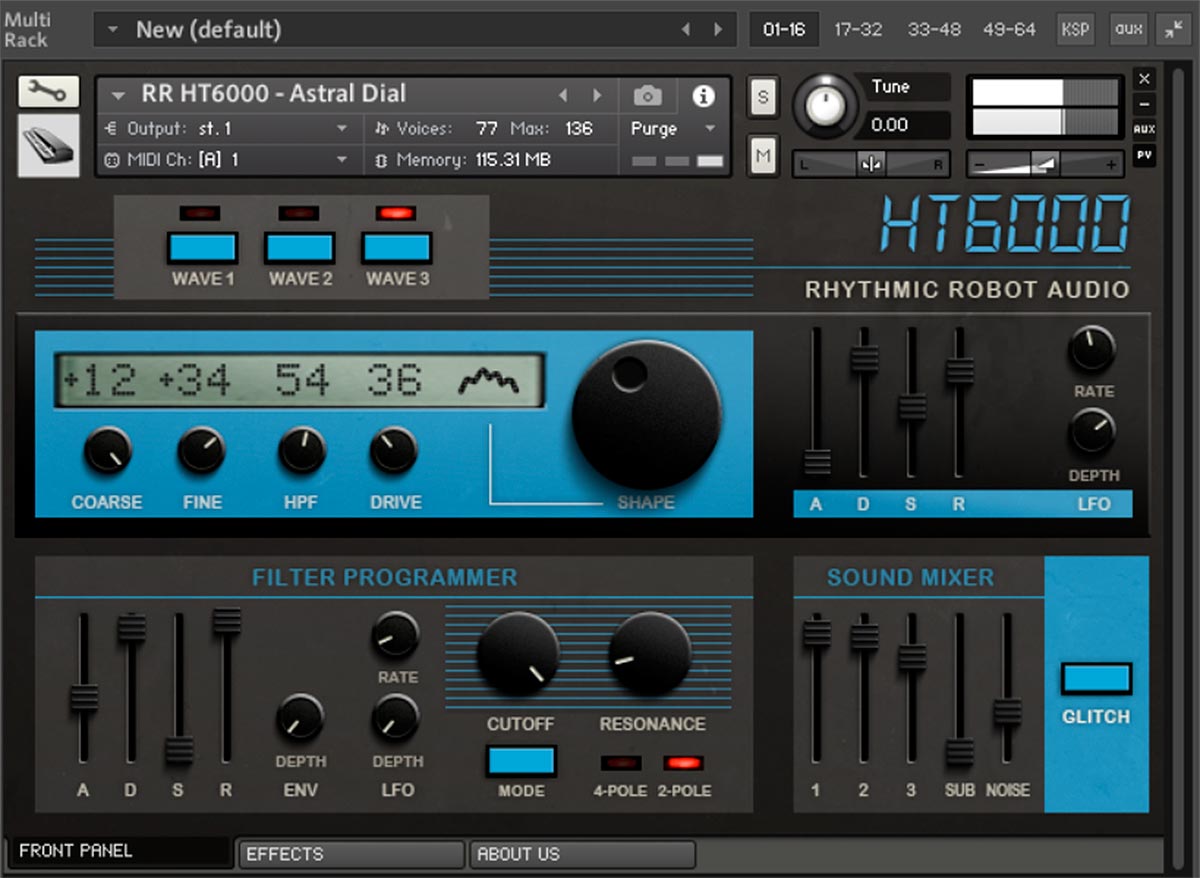Click the FINE tuning knob
This screenshot has width=1200, height=878.
point(202,451)
